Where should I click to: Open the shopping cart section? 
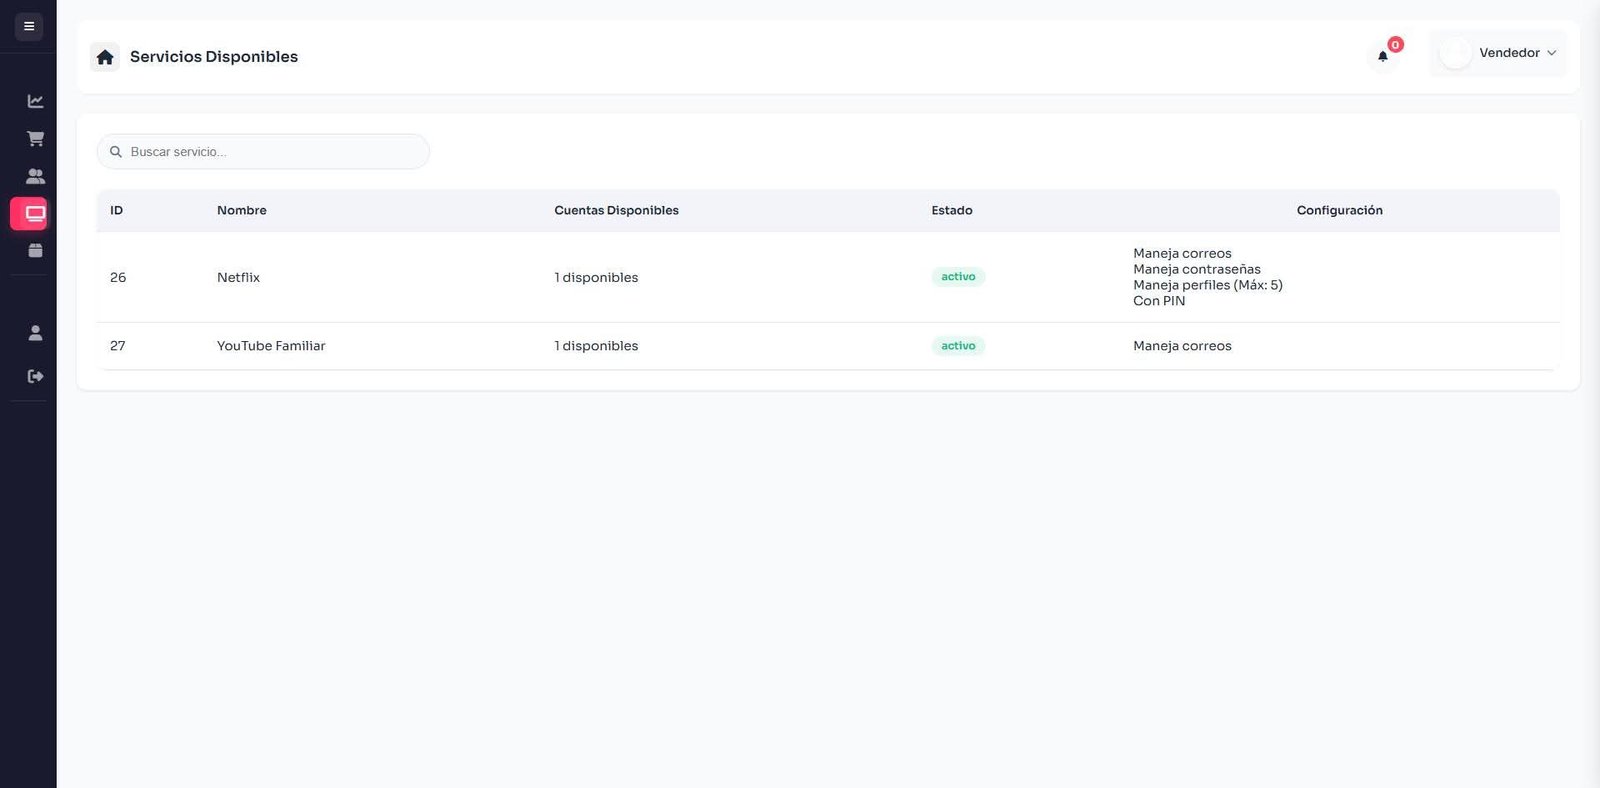coord(35,138)
